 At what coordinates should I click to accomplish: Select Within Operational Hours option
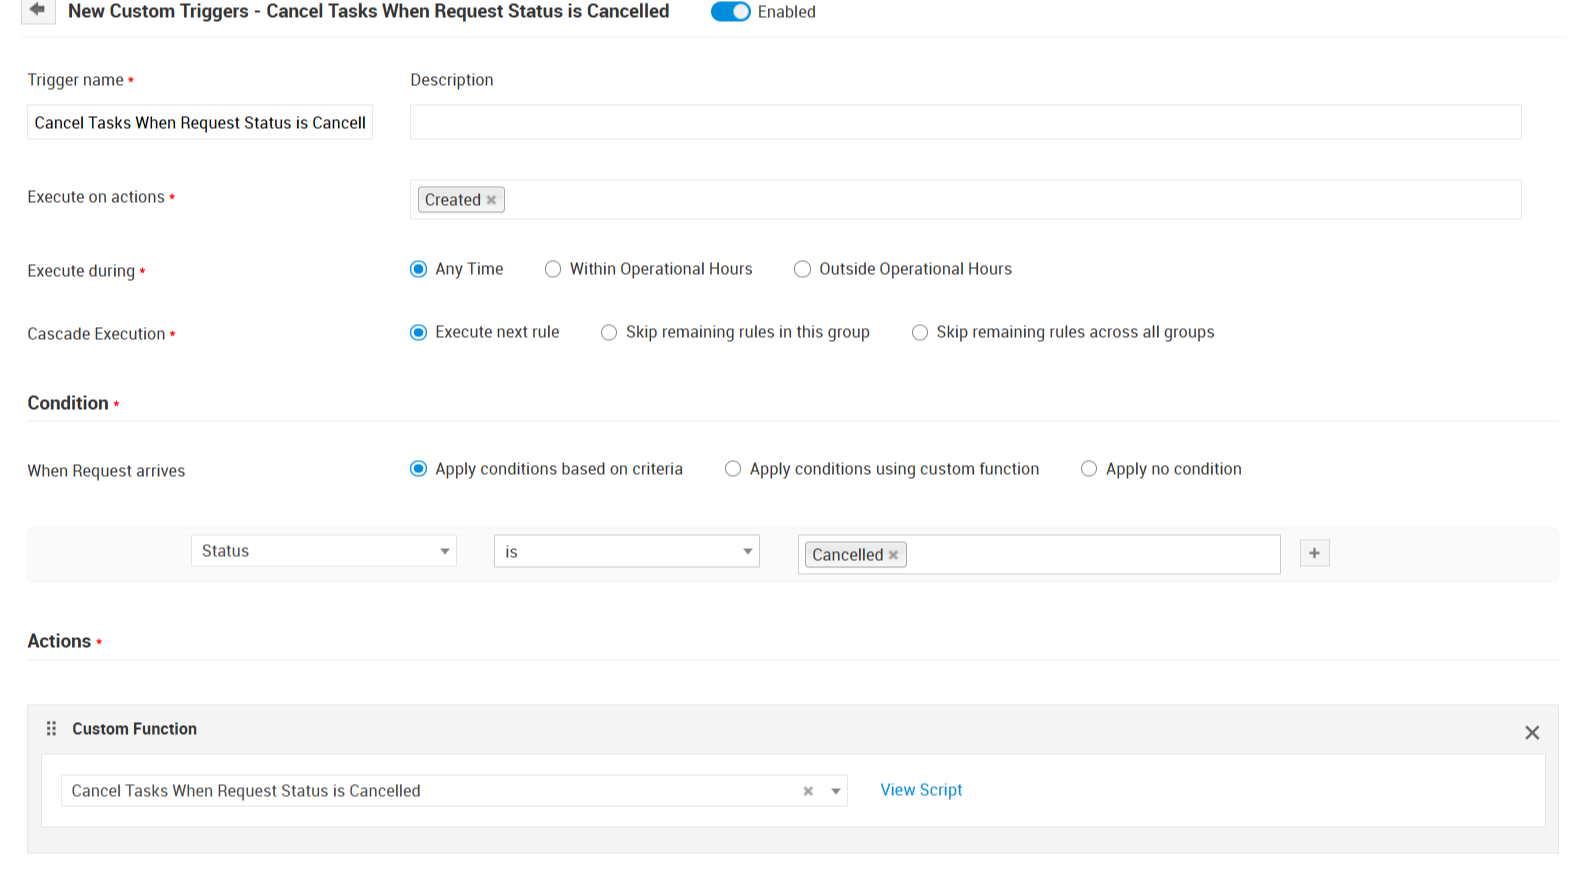[553, 269]
